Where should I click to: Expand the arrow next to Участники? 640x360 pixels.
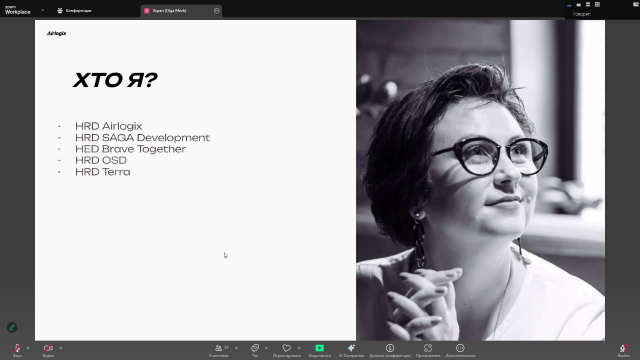[x=236, y=348]
